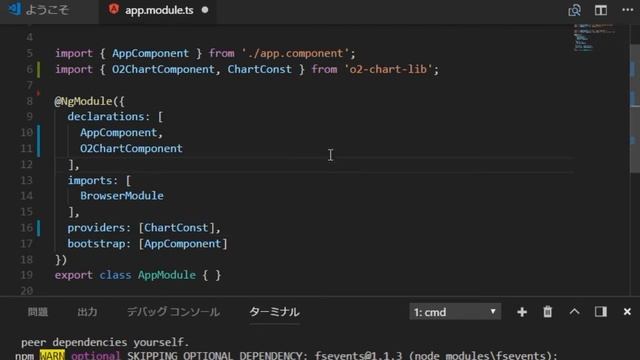Click line number 12 in gutter

[x=26, y=164]
